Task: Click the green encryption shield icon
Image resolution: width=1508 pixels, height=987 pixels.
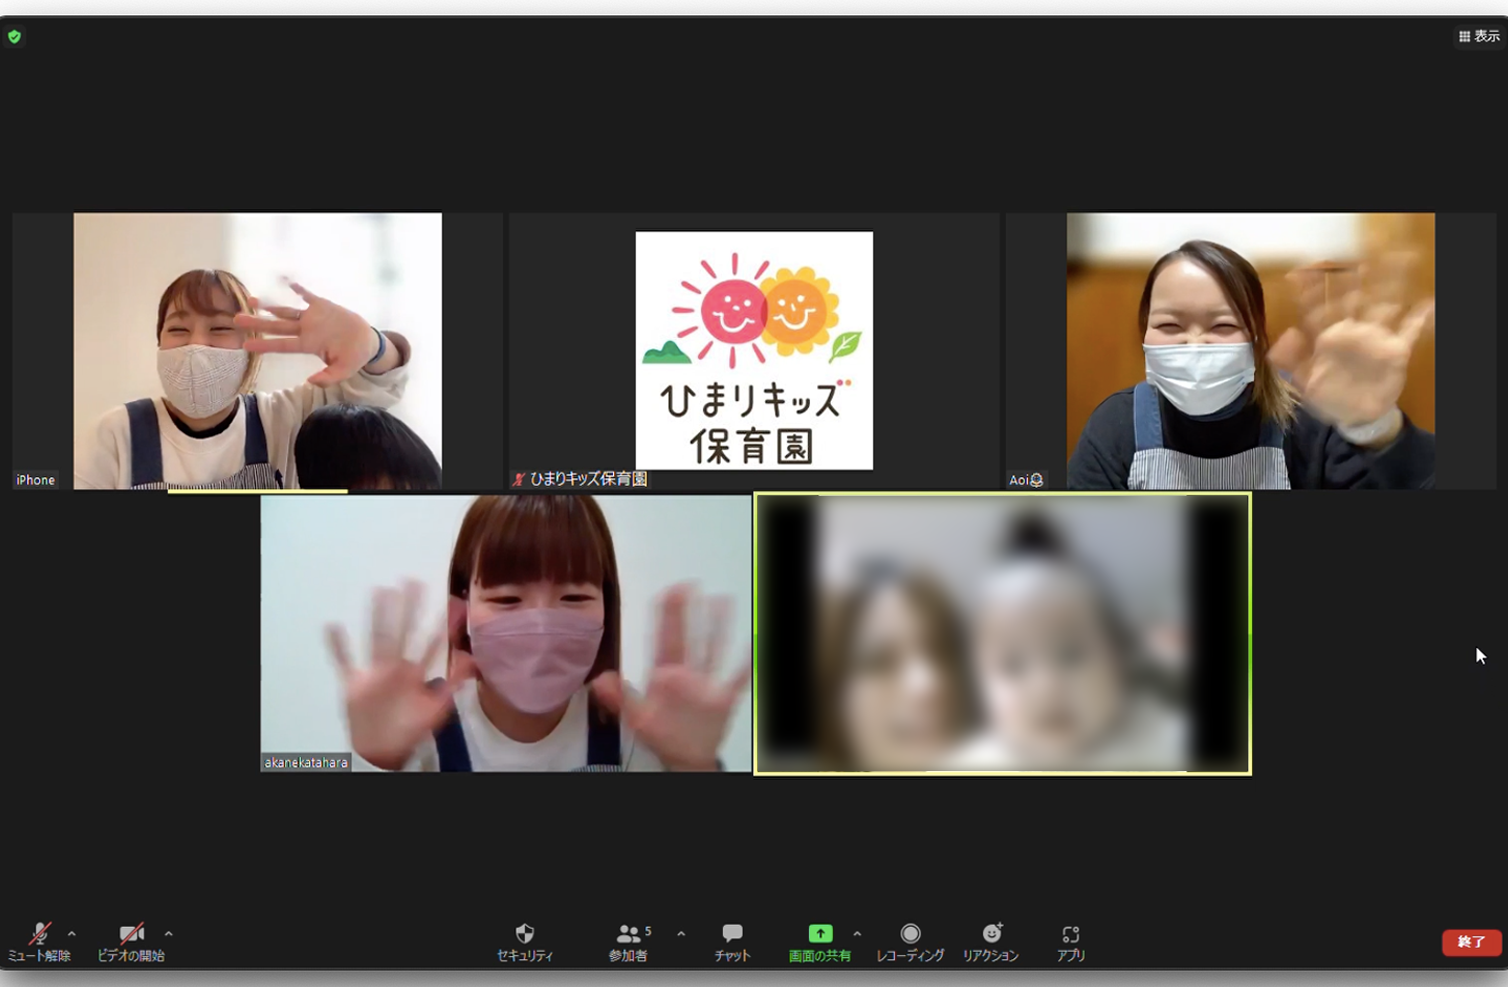Action: [14, 37]
